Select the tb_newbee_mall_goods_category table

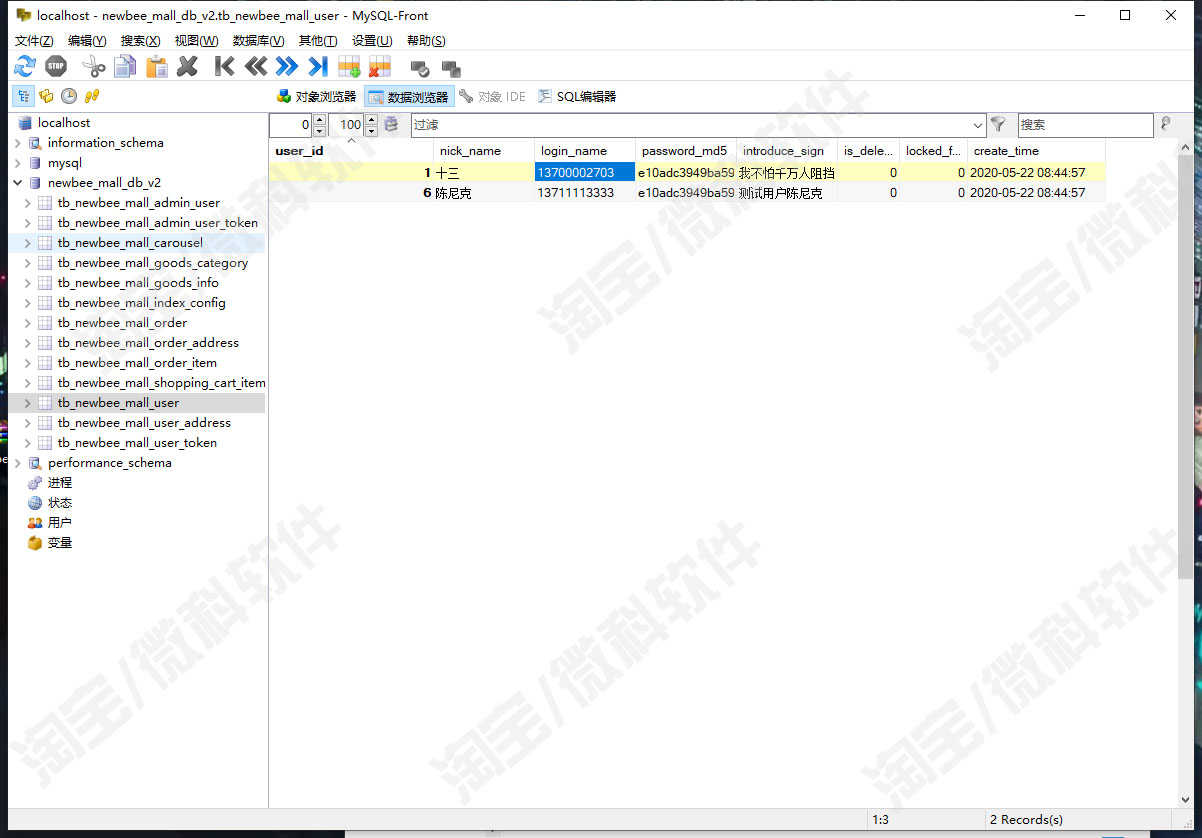[152, 263]
